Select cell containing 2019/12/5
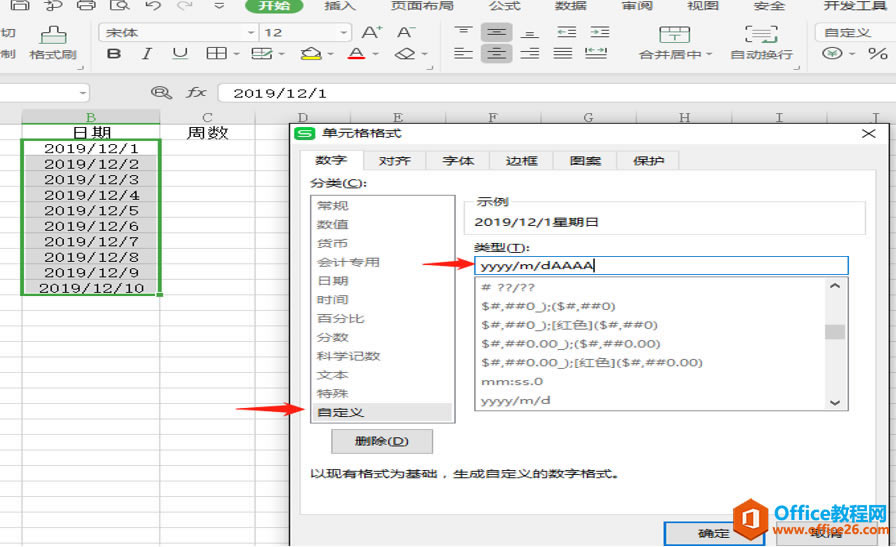The width and height of the screenshot is (896, 547). tap(91, 210)
